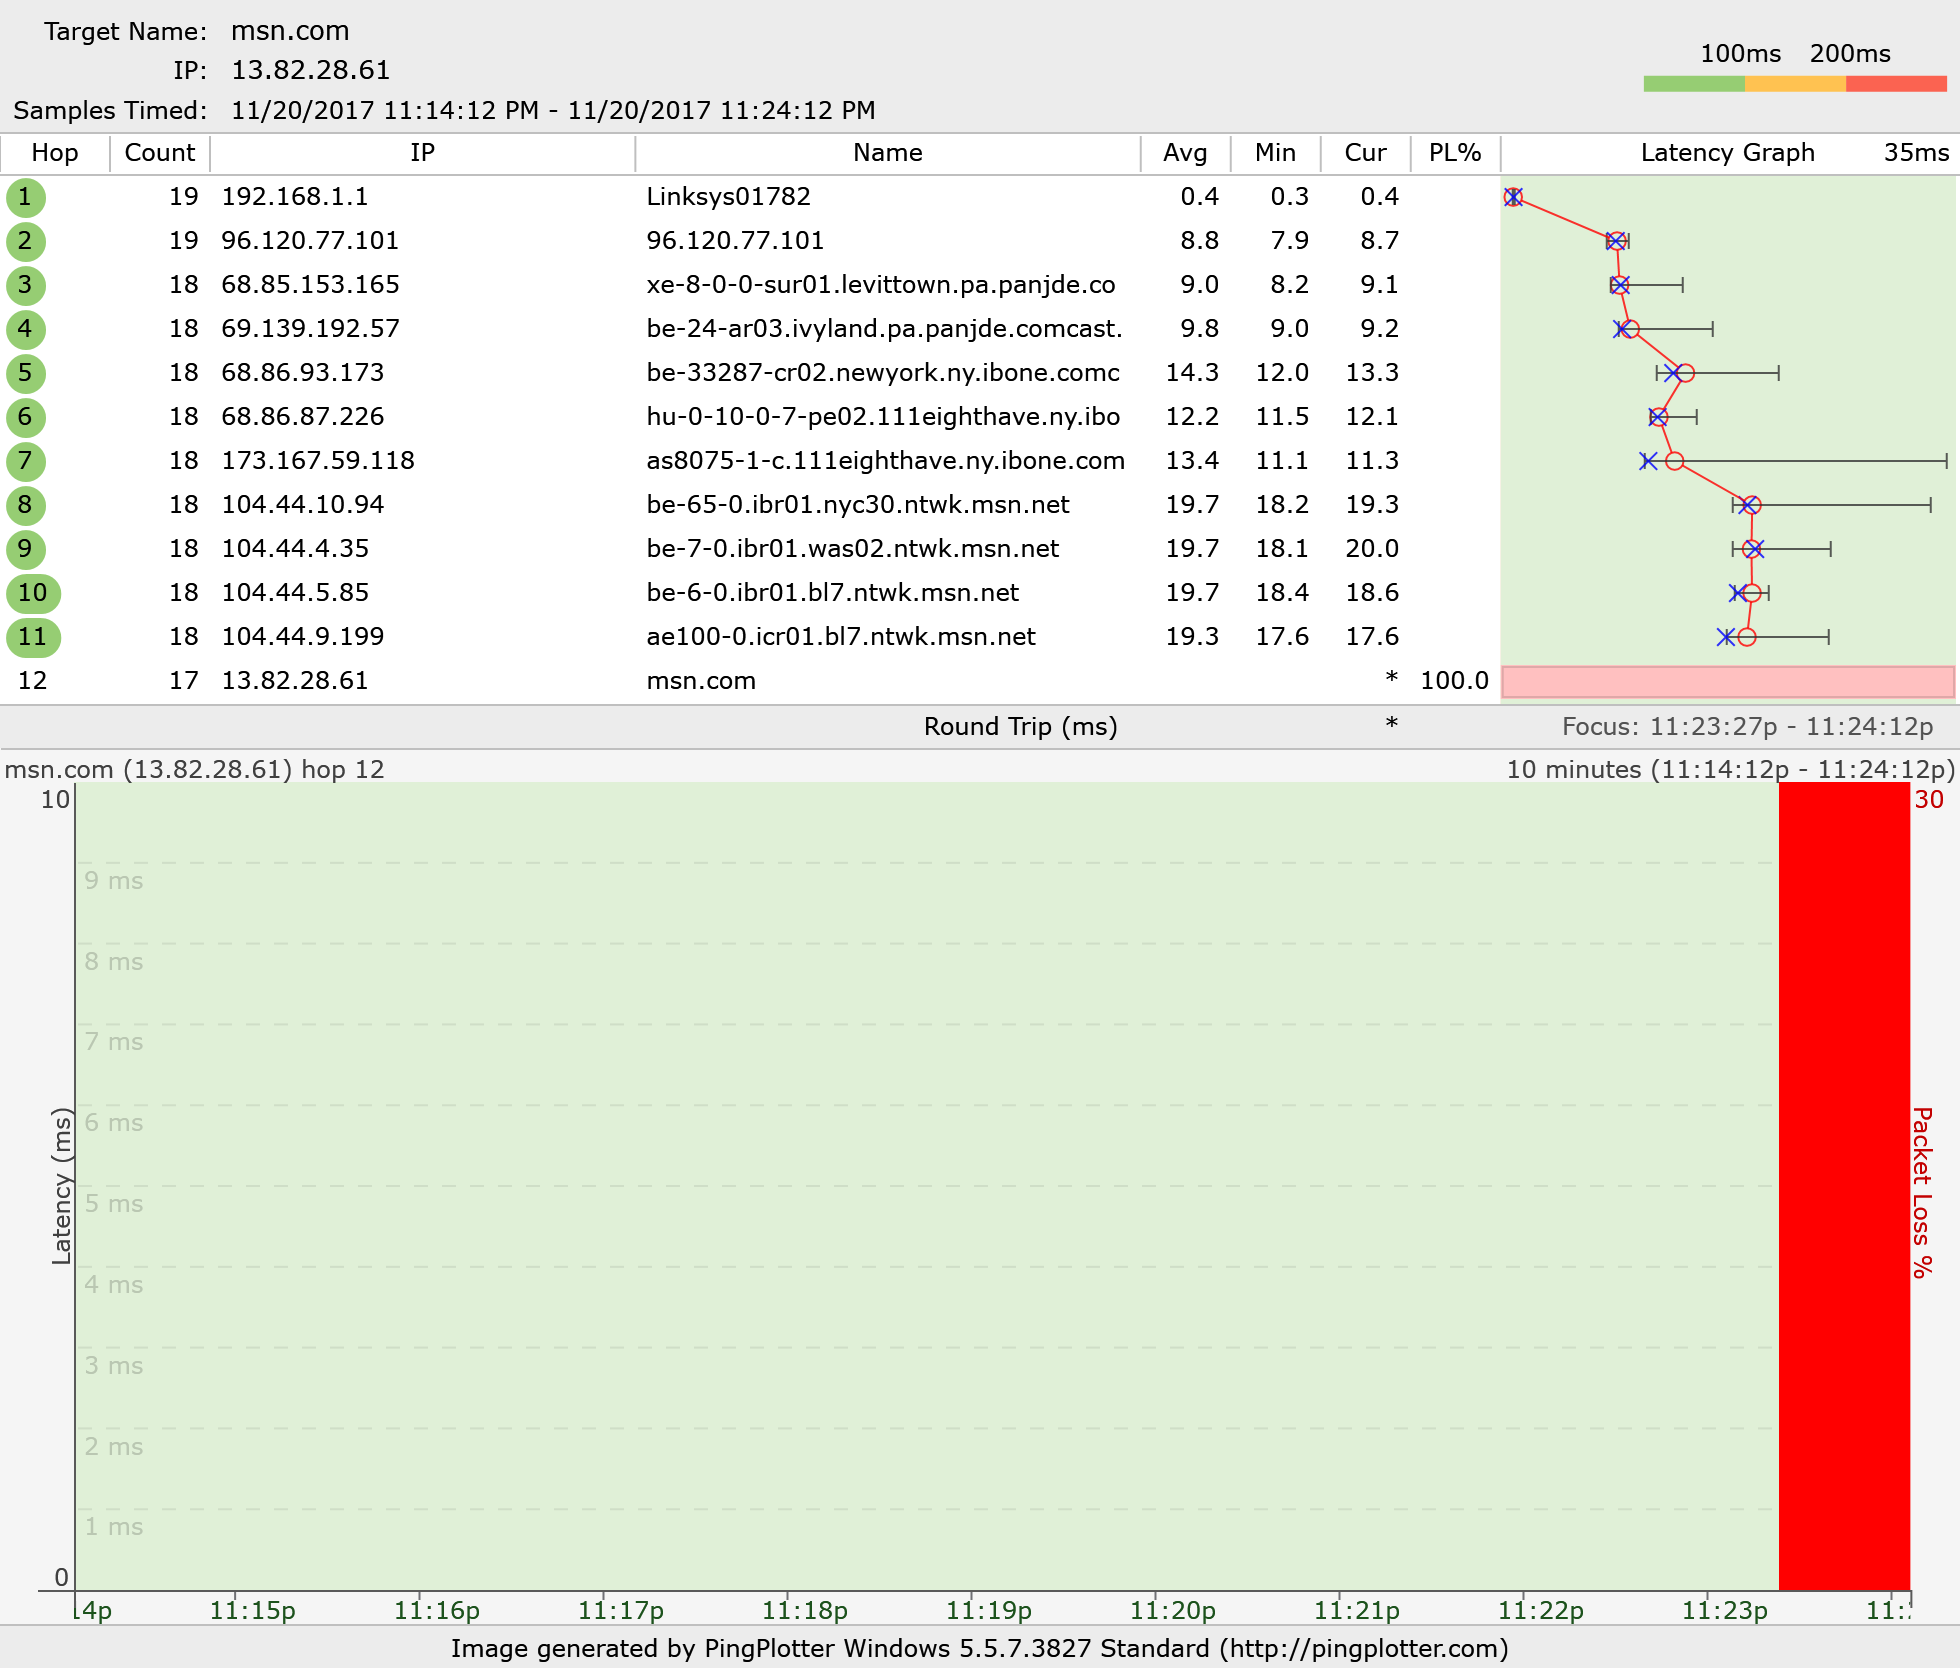Image resolution: width=1960 pixels, height=1668 pixels.
Task: Click the PL% column header
Action: pos(1454,153)
